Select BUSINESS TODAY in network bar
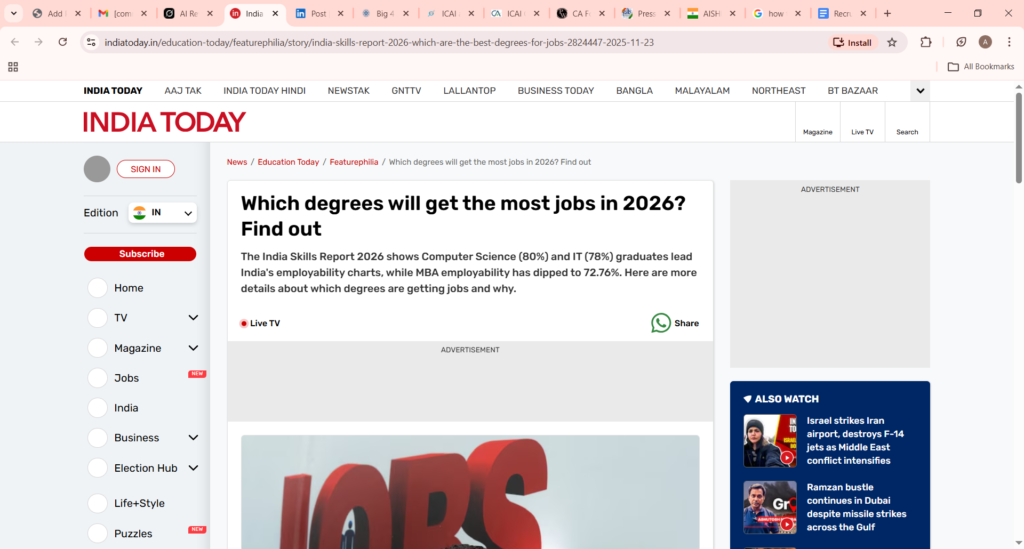1024x549 pixels. coord(555,90)
